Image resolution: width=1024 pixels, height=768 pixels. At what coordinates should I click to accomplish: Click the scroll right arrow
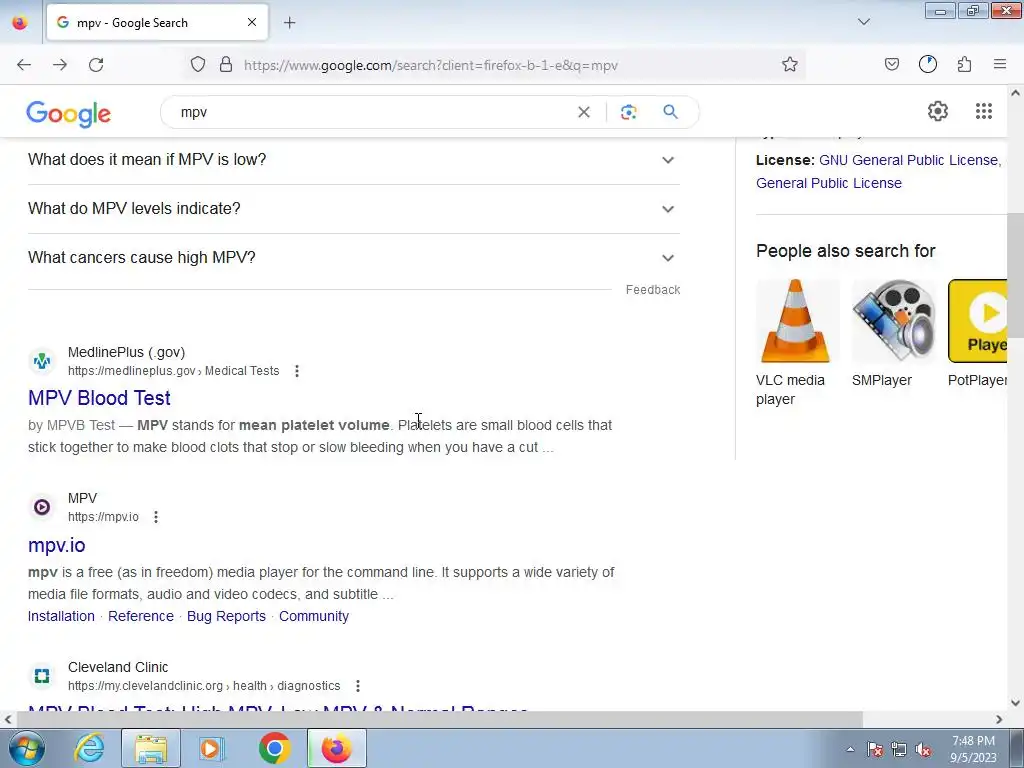point(999,719)
